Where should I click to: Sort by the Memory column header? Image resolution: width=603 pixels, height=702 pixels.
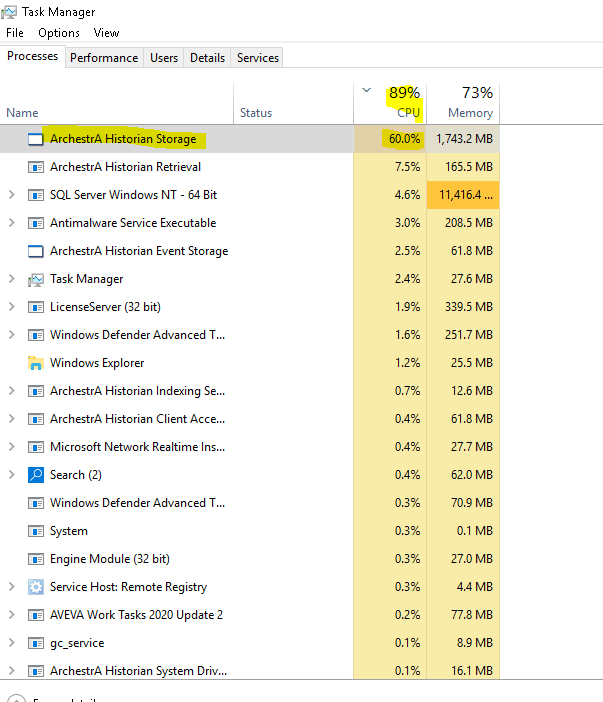coord(463,103)
